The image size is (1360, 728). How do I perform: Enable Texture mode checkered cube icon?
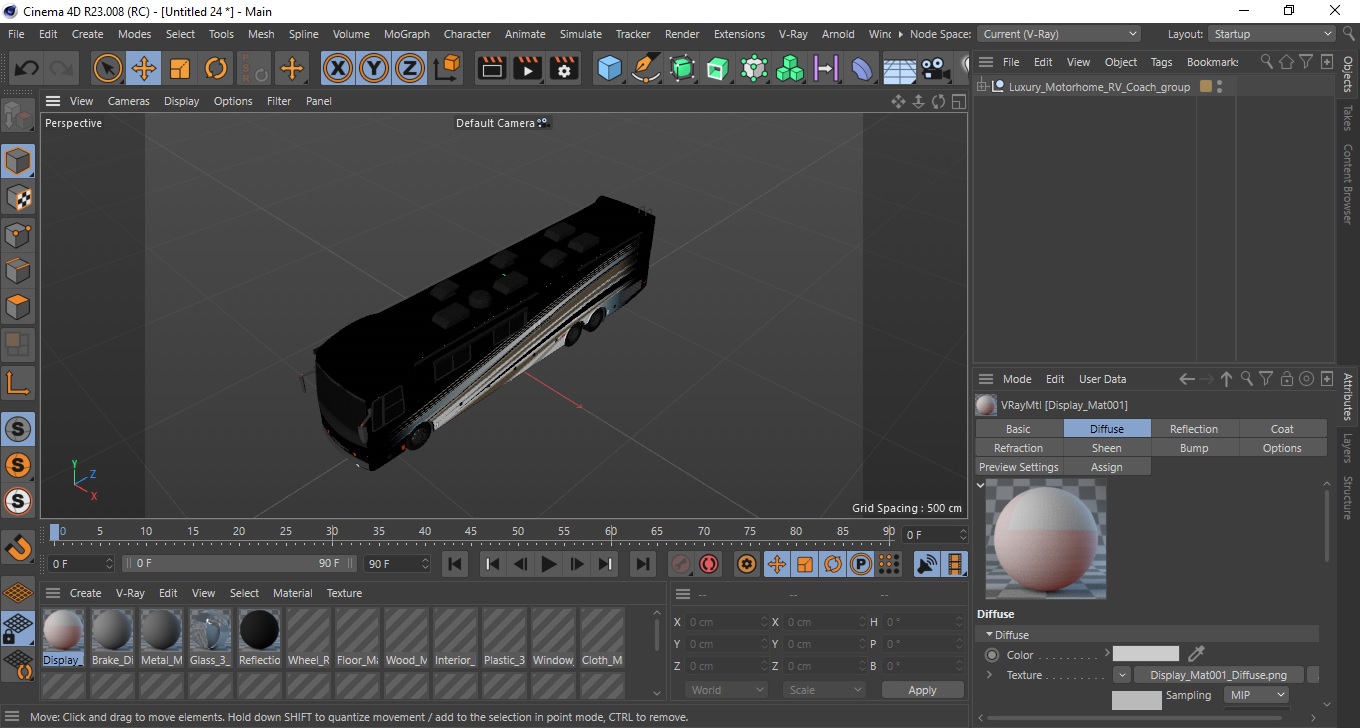(x=18, y=198)
